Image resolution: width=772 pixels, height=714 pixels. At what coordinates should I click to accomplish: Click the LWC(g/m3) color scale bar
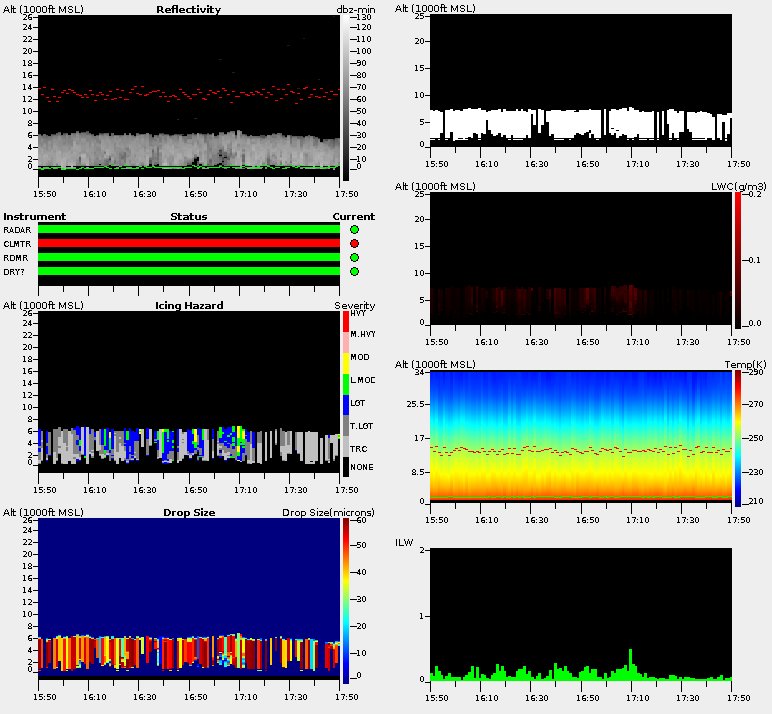point(739,259)
